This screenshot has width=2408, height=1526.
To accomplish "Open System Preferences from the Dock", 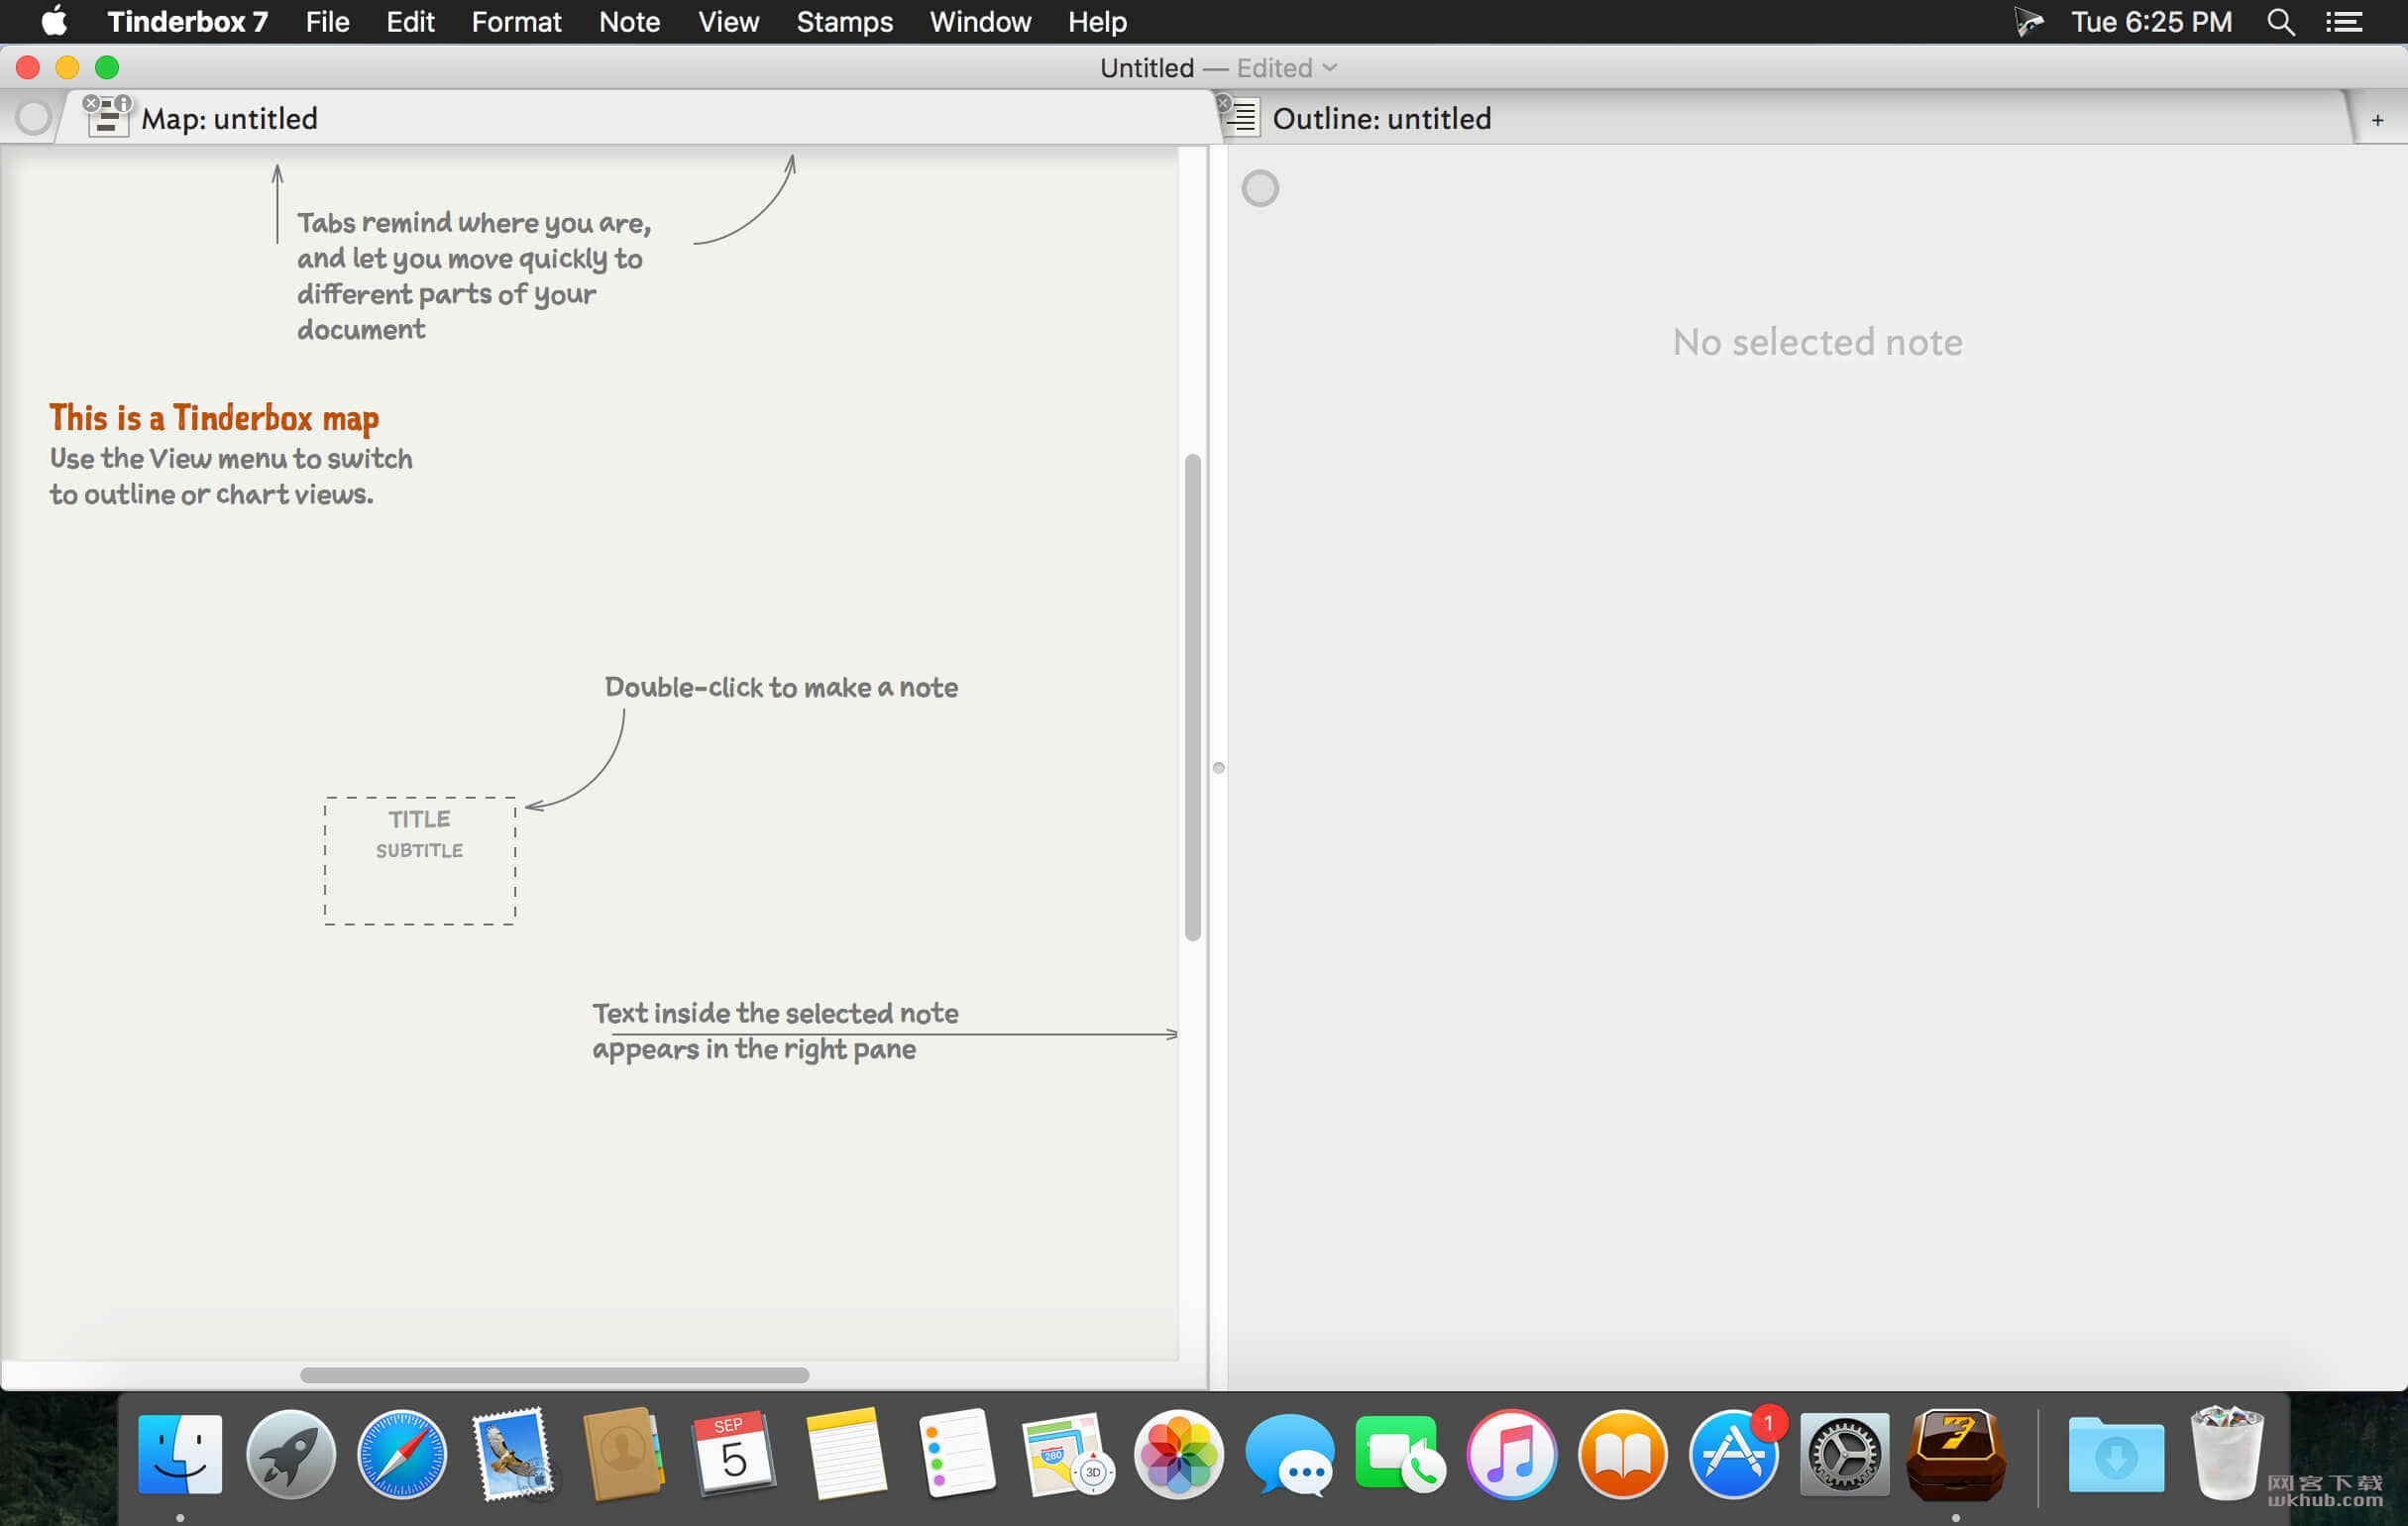I will click(1844, 1455).
